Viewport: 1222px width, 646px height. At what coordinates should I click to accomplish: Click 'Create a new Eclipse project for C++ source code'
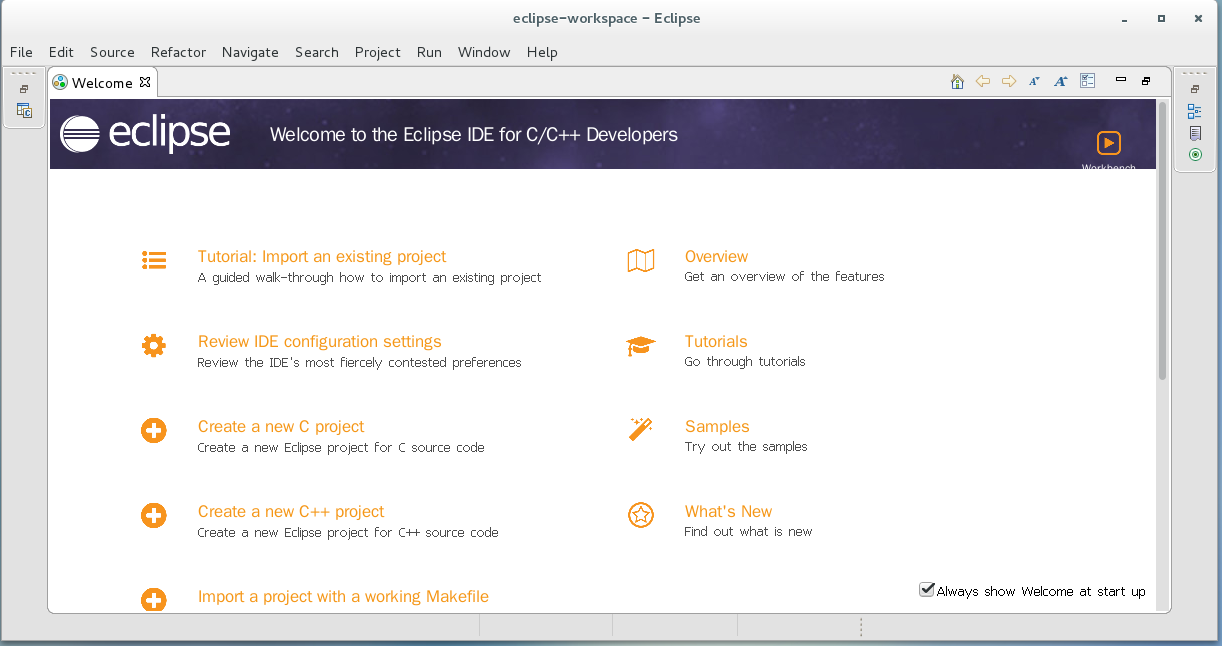tap(348, 533)
